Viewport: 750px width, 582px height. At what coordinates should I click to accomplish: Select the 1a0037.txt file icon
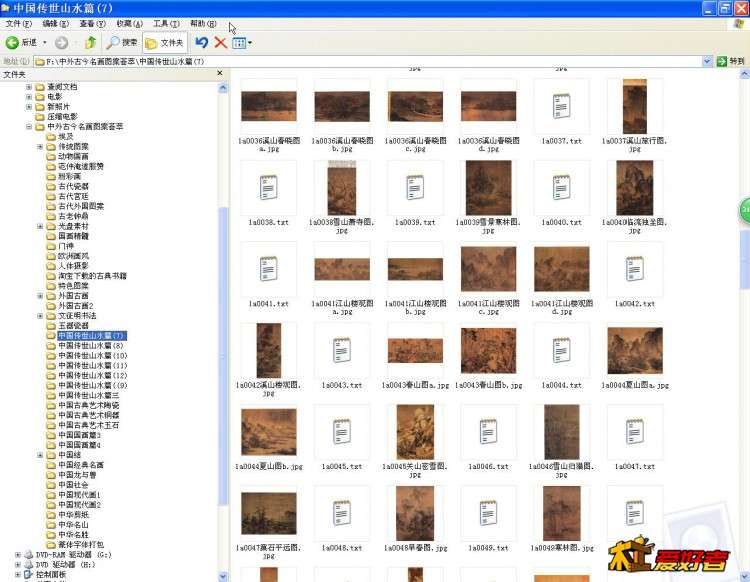tap(562, 106)
